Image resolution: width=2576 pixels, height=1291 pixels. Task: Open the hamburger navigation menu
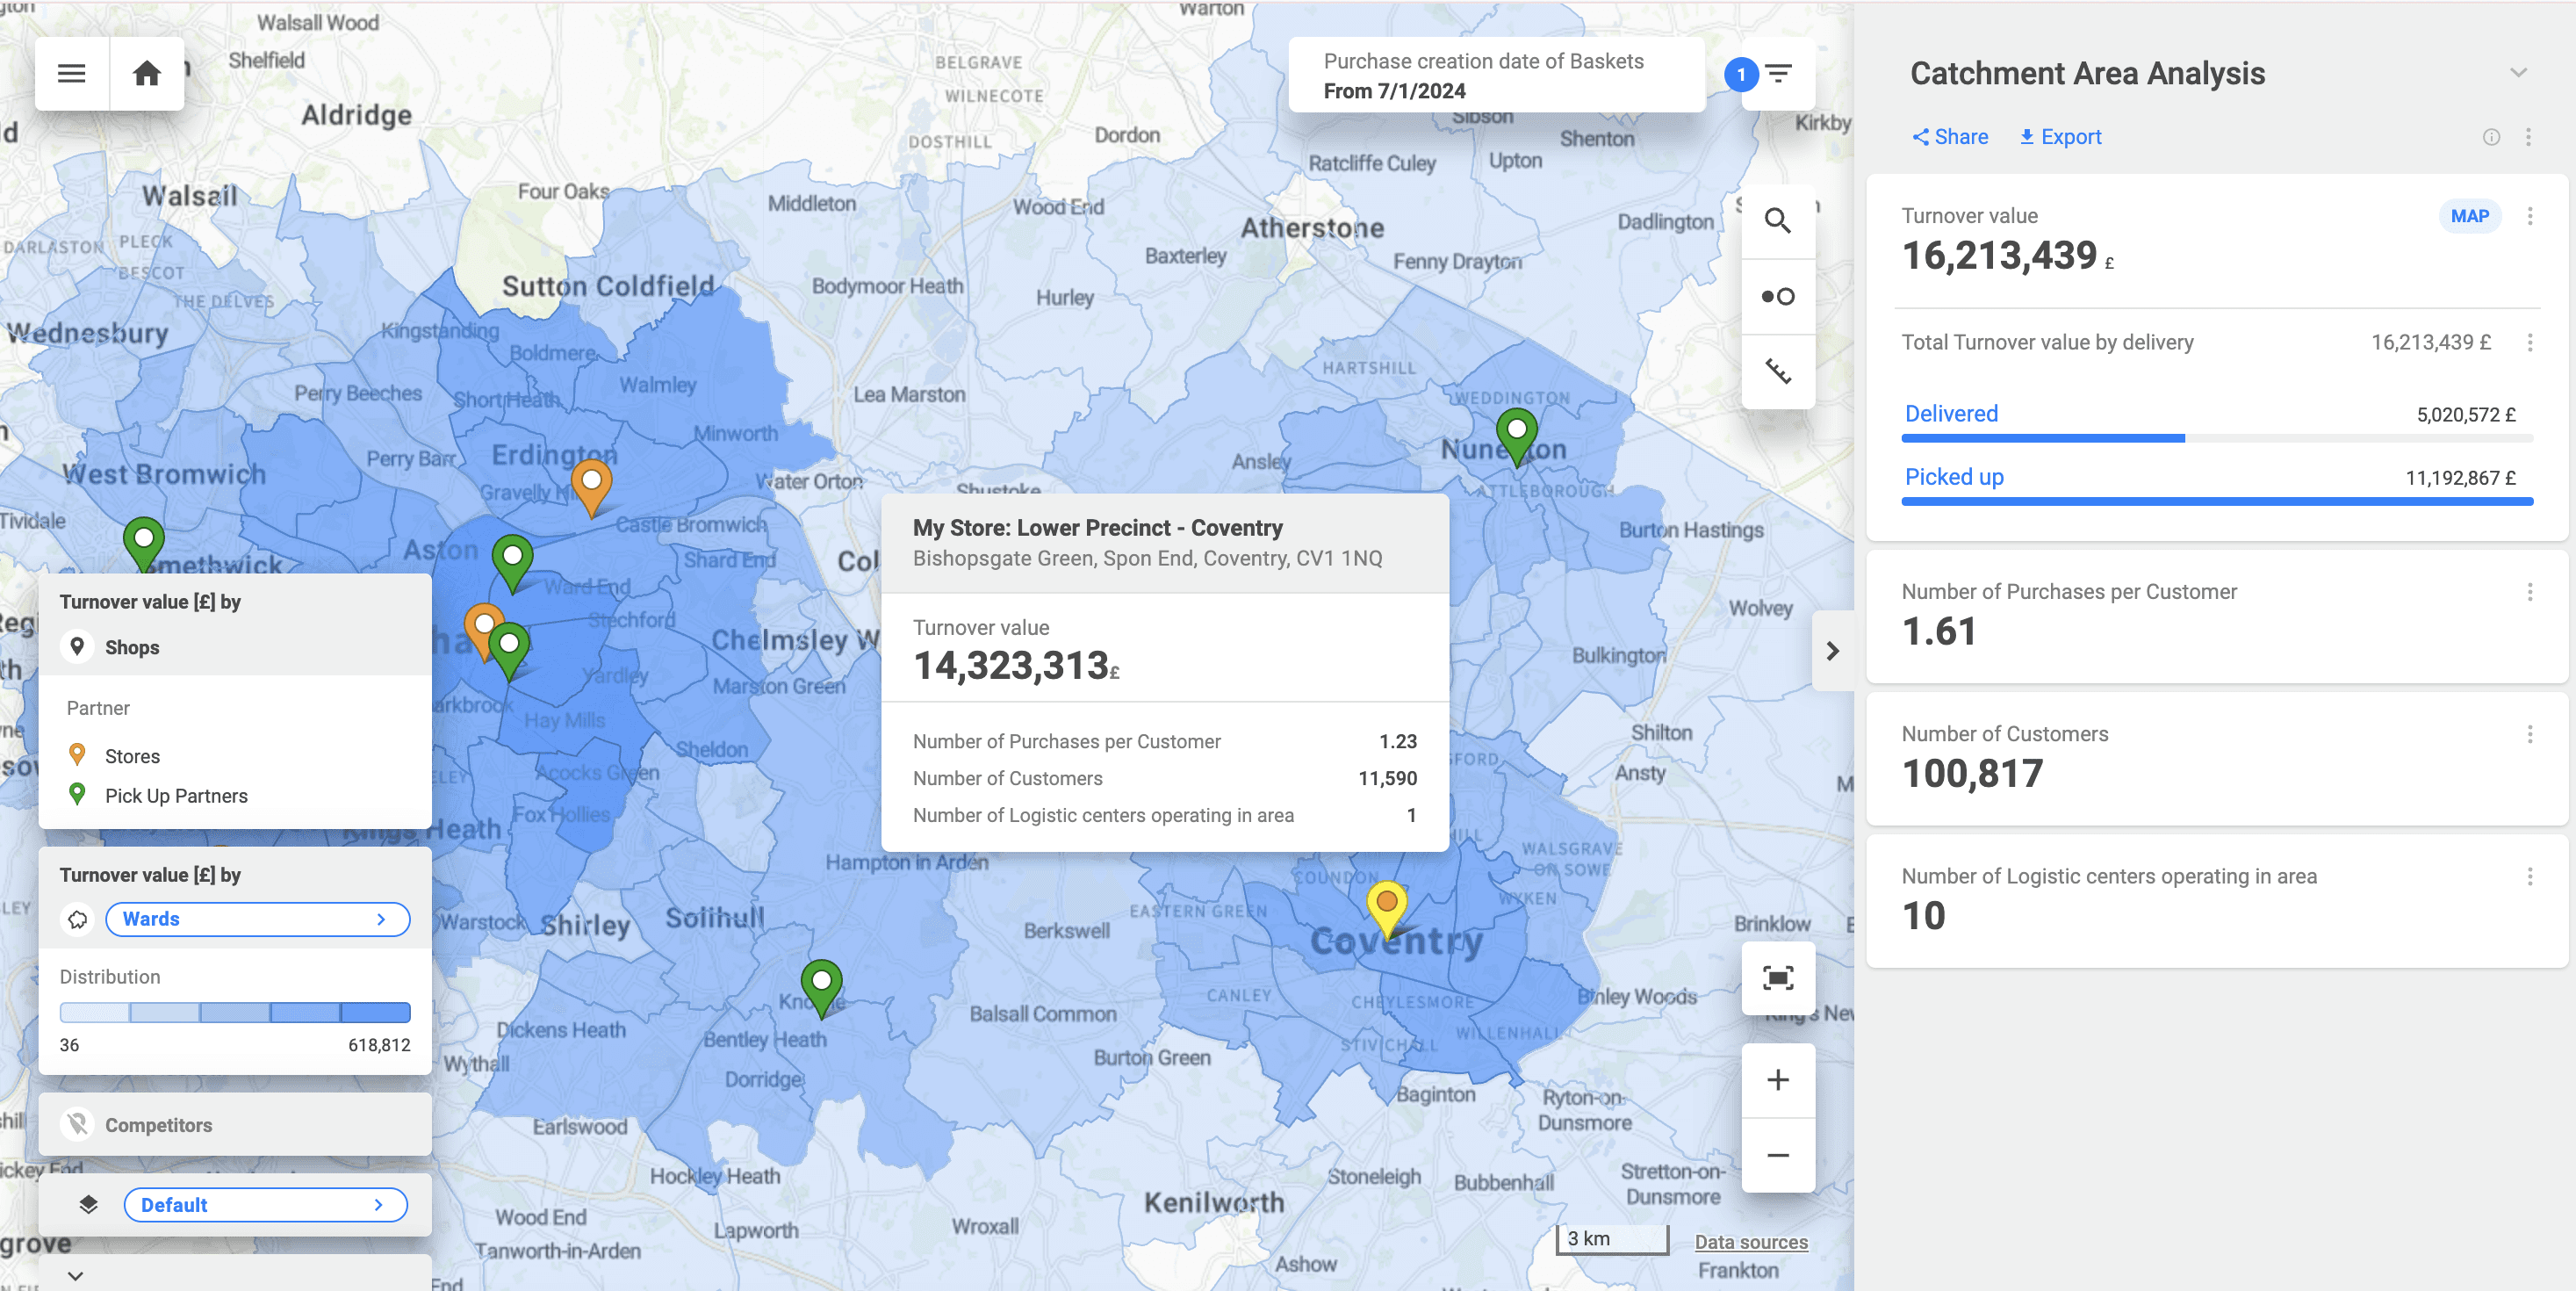[x=70, y=73]
